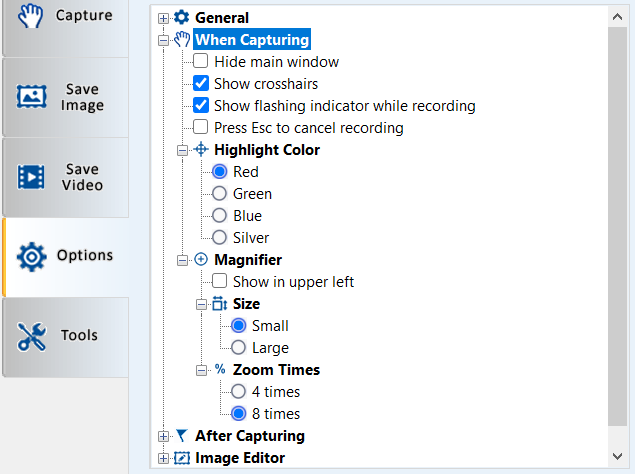
Task: Select the Large magnifier size
Action: pyautogui.click(x=239, y=348)
